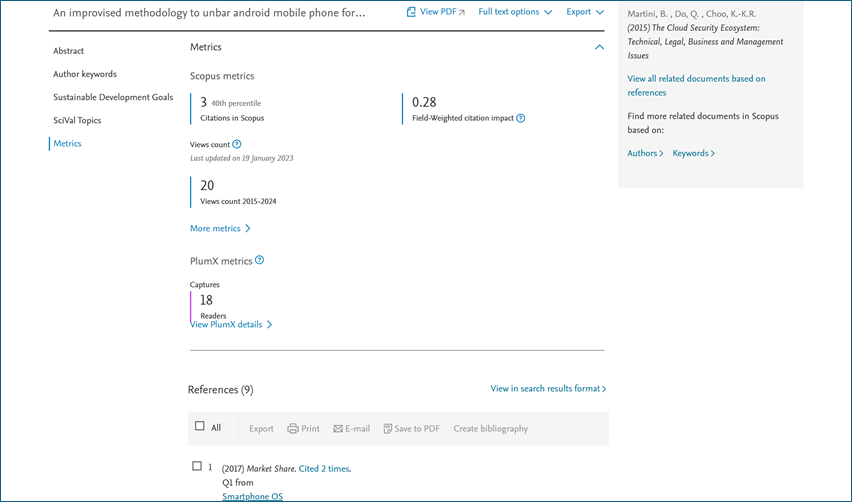This screenshot has width=852, height=502.
Task: Click View in search results format
Action: [x=547, y=388]
